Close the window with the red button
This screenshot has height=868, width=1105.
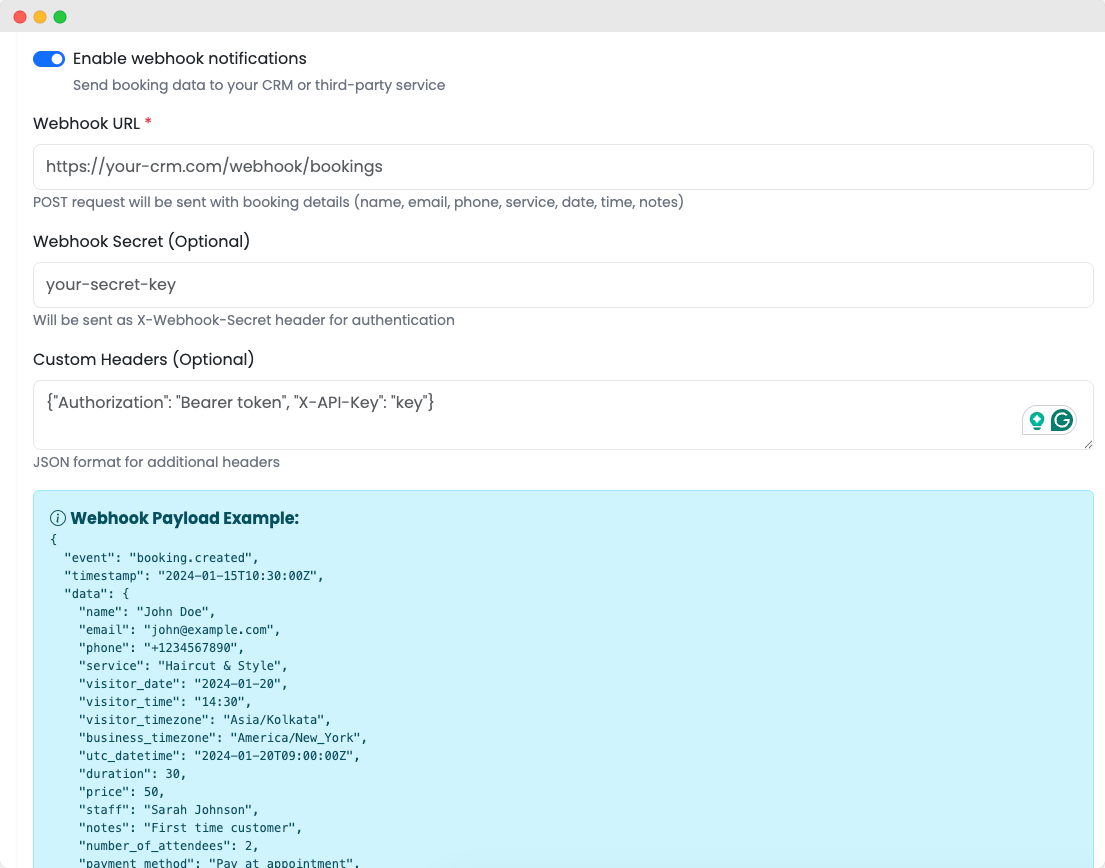point(20,17)
